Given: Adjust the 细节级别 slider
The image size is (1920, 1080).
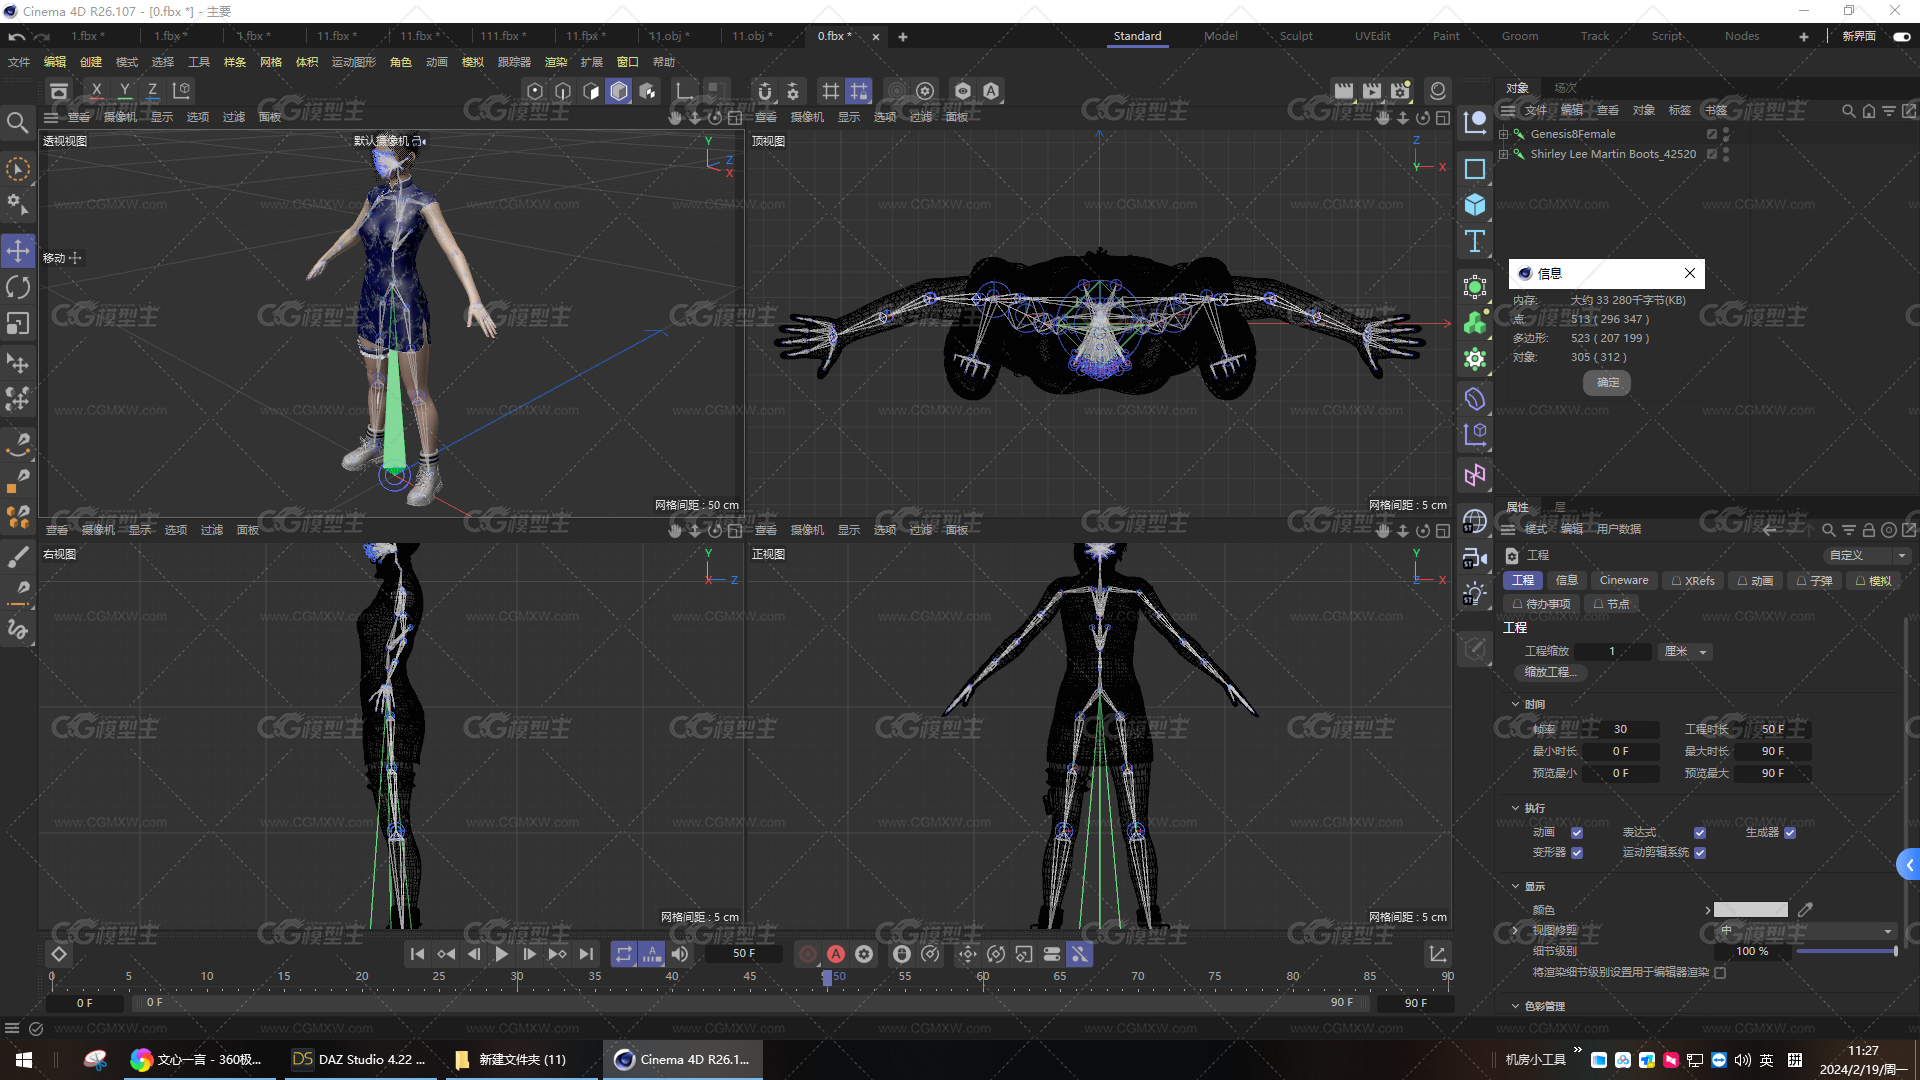Looking at the screenshot, I should coord(1847,951).
